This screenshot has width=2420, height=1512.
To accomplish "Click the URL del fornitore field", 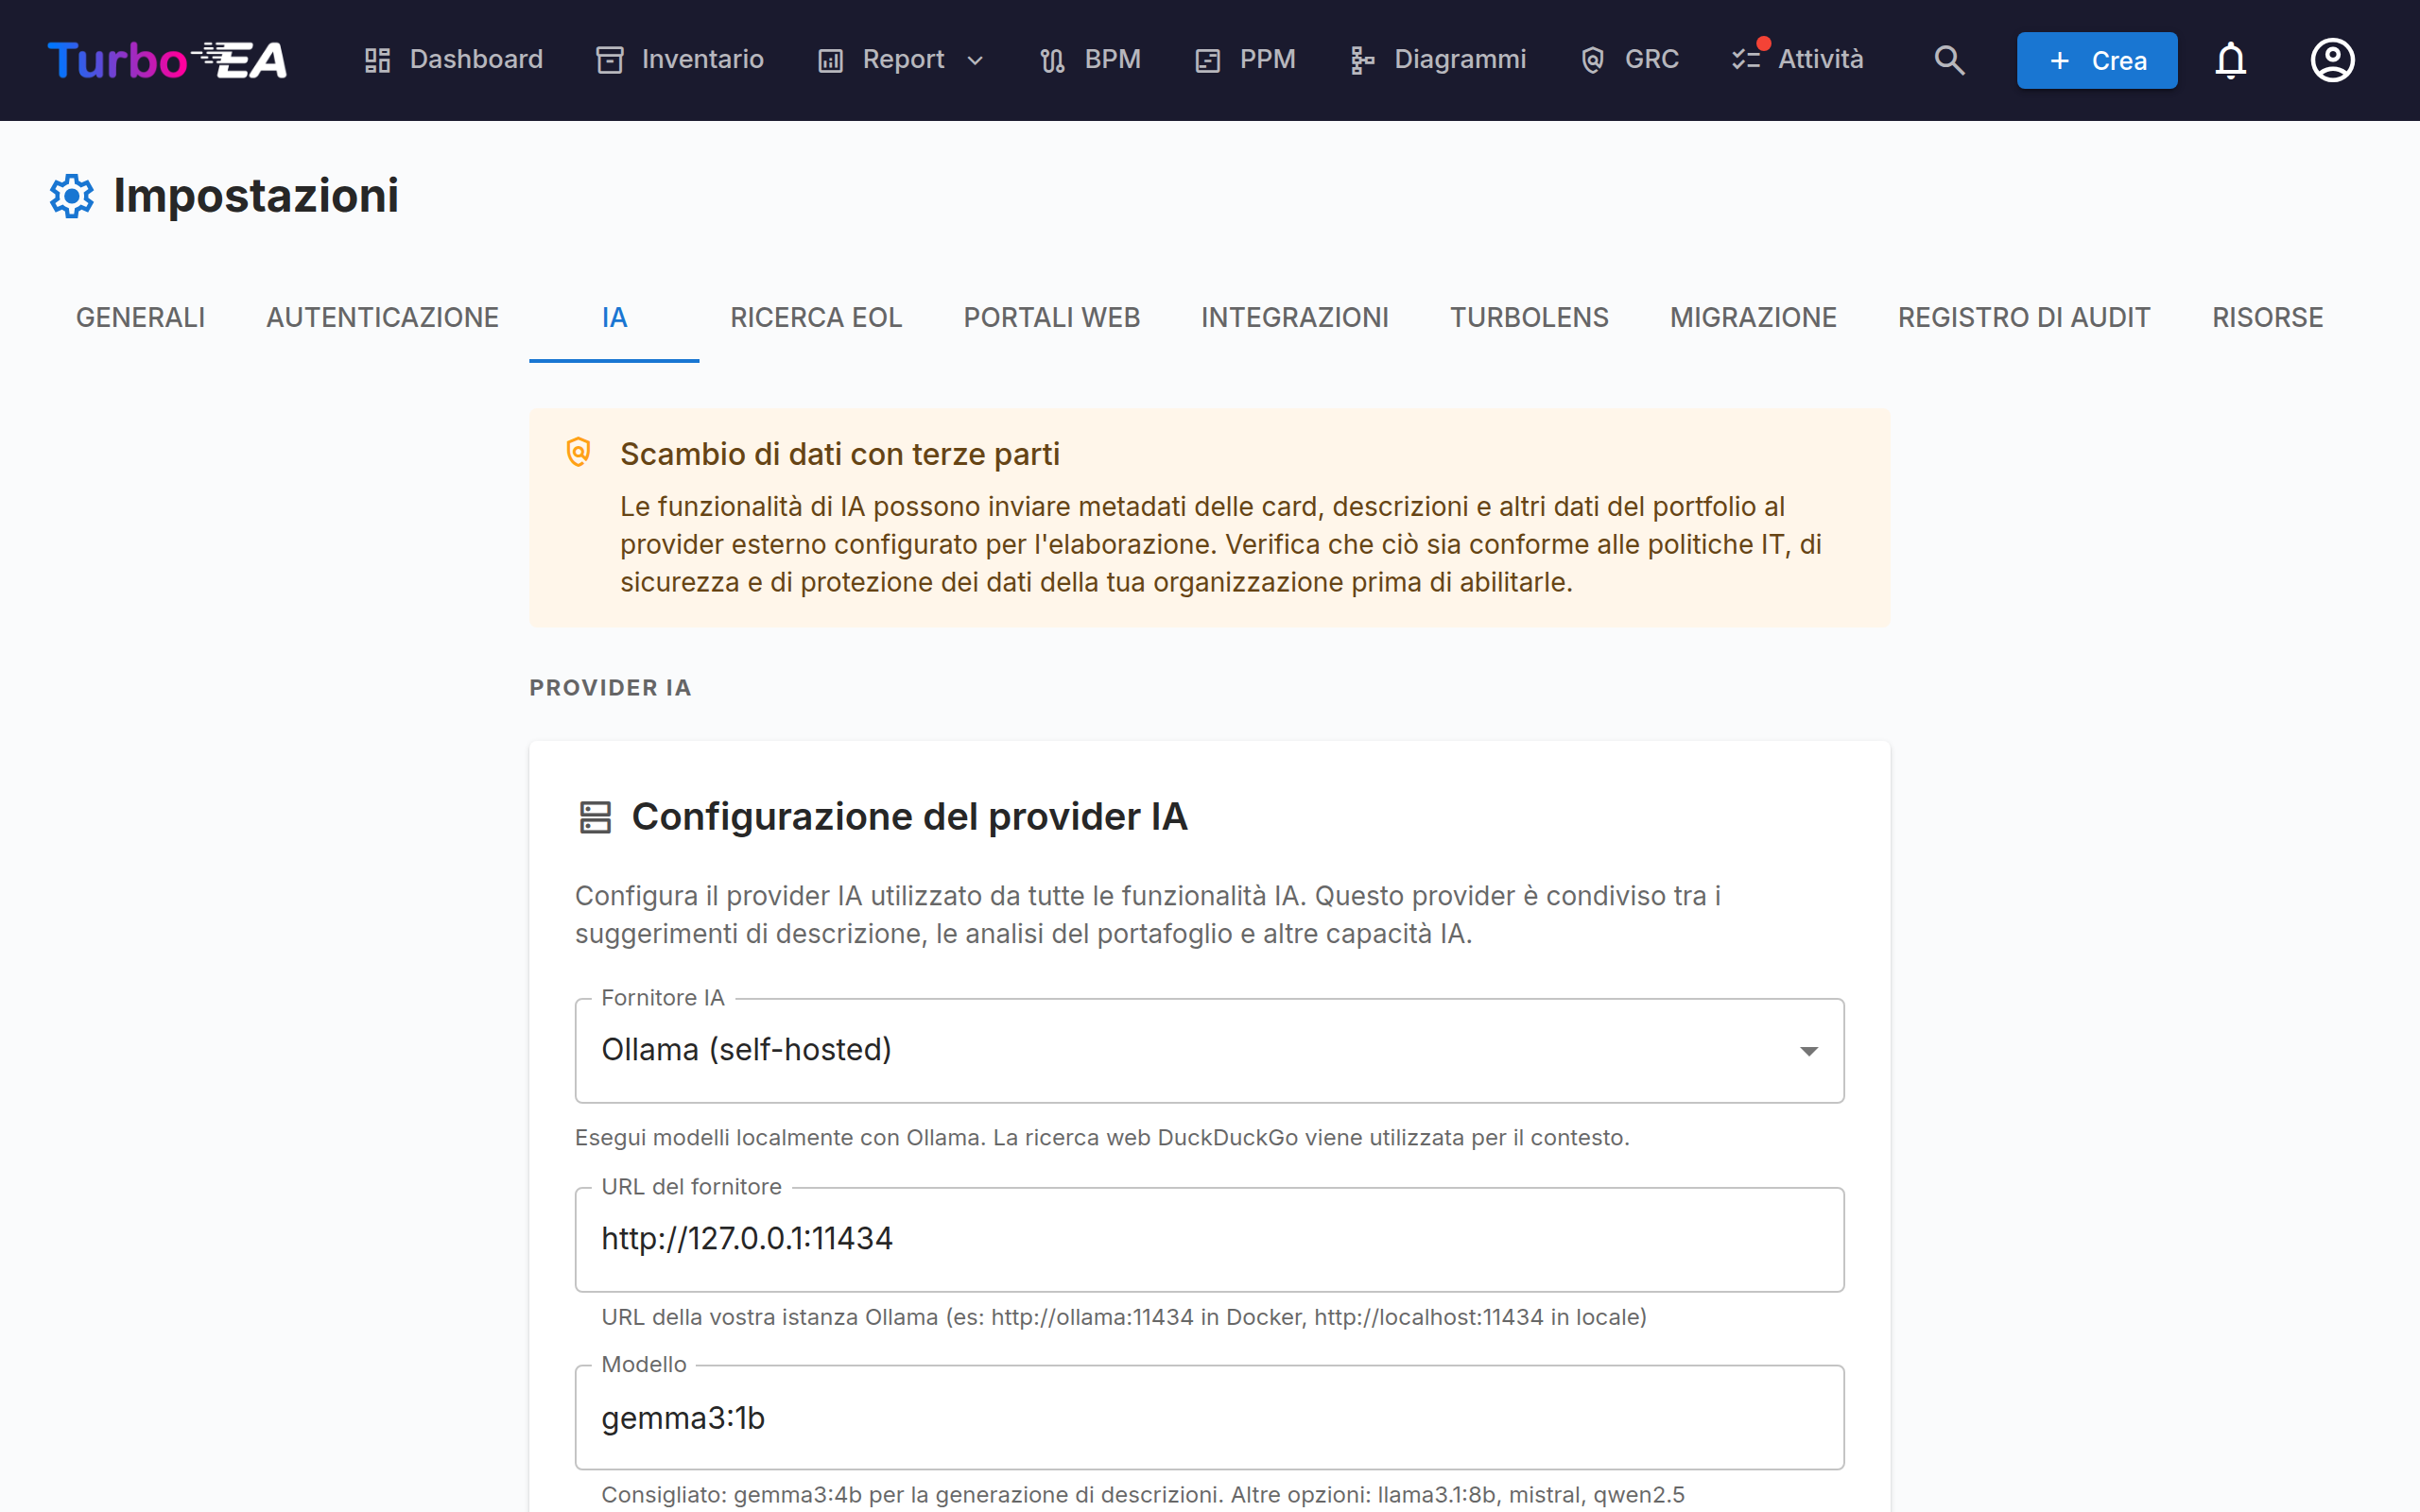I will click(1209, 1239).
